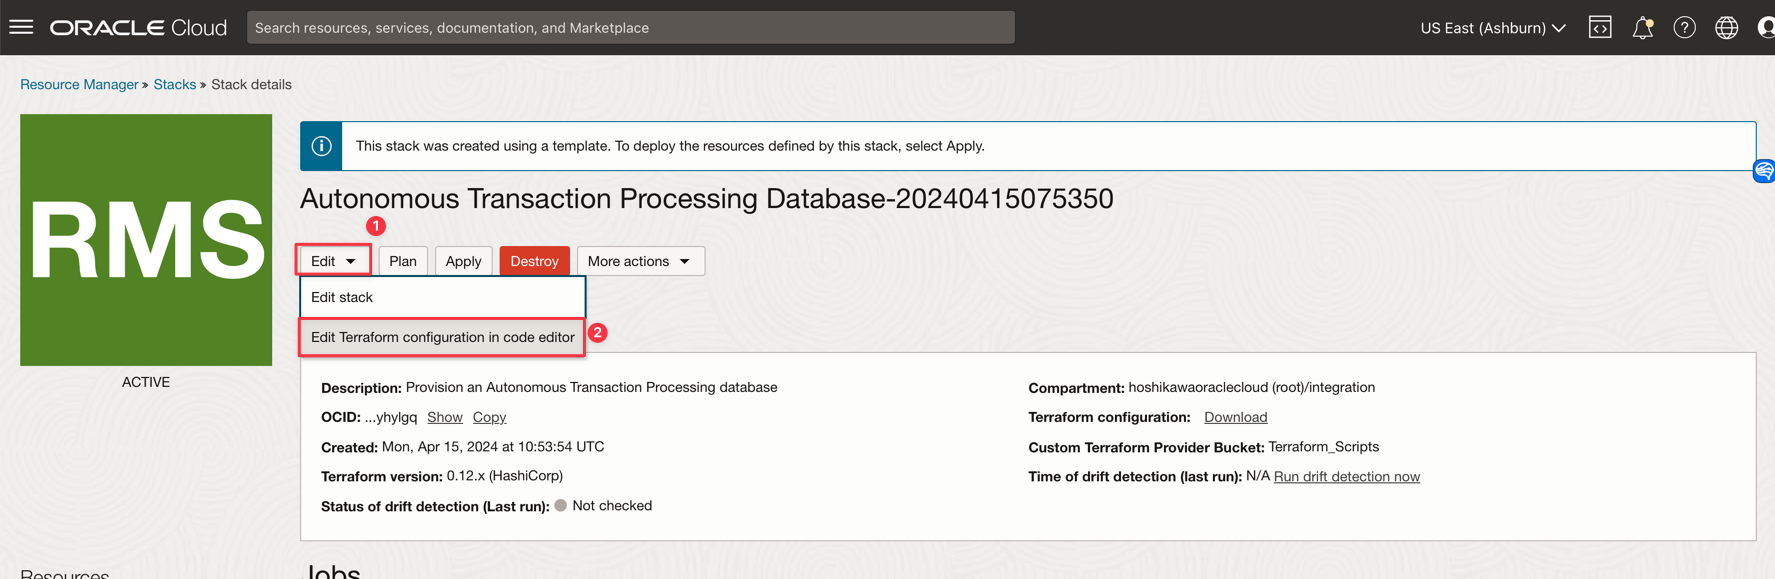Screen dimensions: 1775x579
Task: Open the hamburger navigation menu
Action: tap(21, 27)
